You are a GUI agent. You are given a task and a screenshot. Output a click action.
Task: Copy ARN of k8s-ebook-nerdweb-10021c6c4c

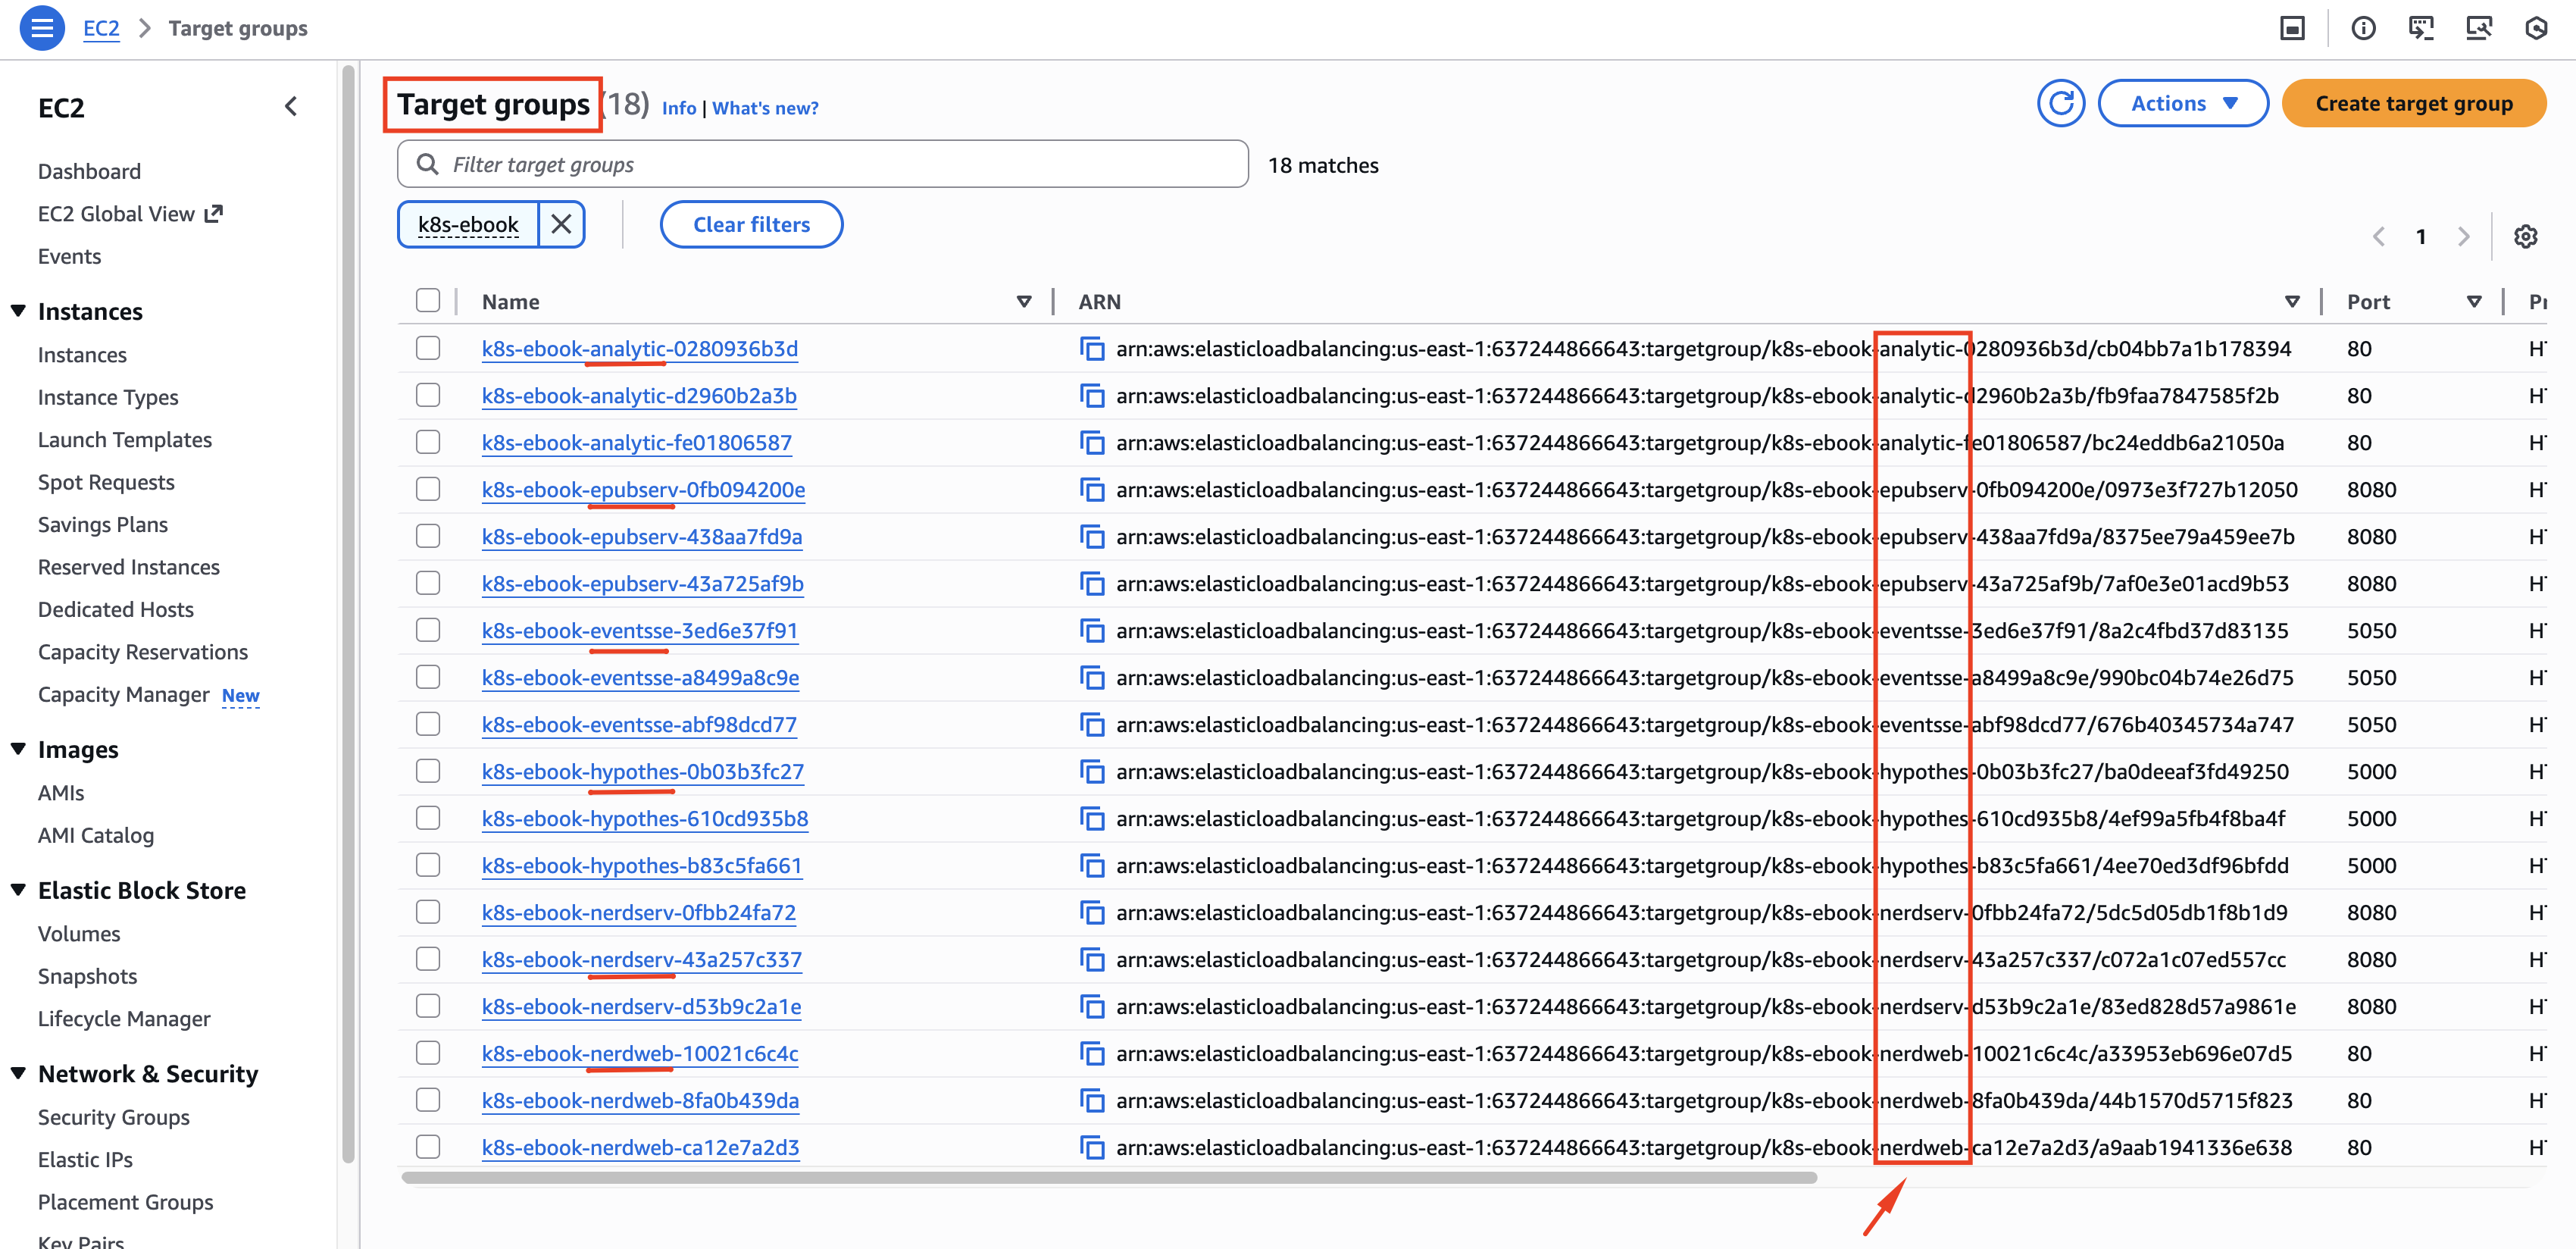(x=1092, y=1054)
